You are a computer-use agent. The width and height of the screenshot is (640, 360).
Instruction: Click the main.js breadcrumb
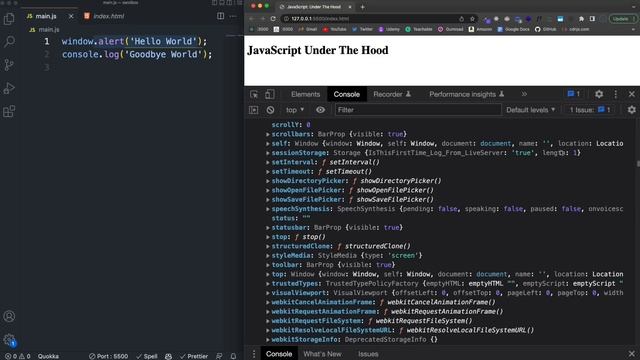coord(44,29)
